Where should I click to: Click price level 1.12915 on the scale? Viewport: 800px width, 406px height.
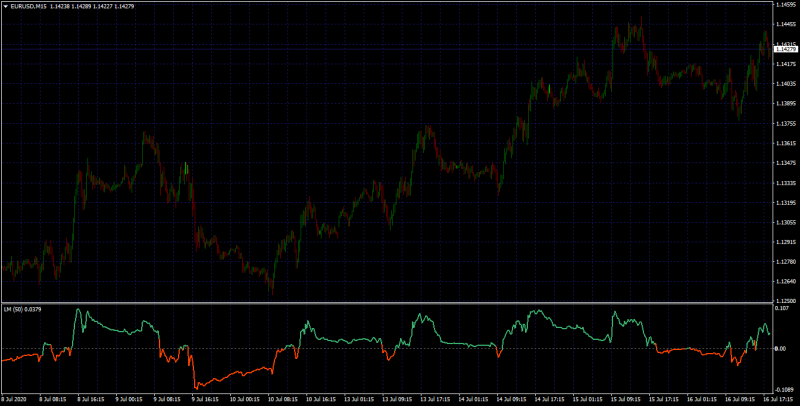tap(786, 242)
